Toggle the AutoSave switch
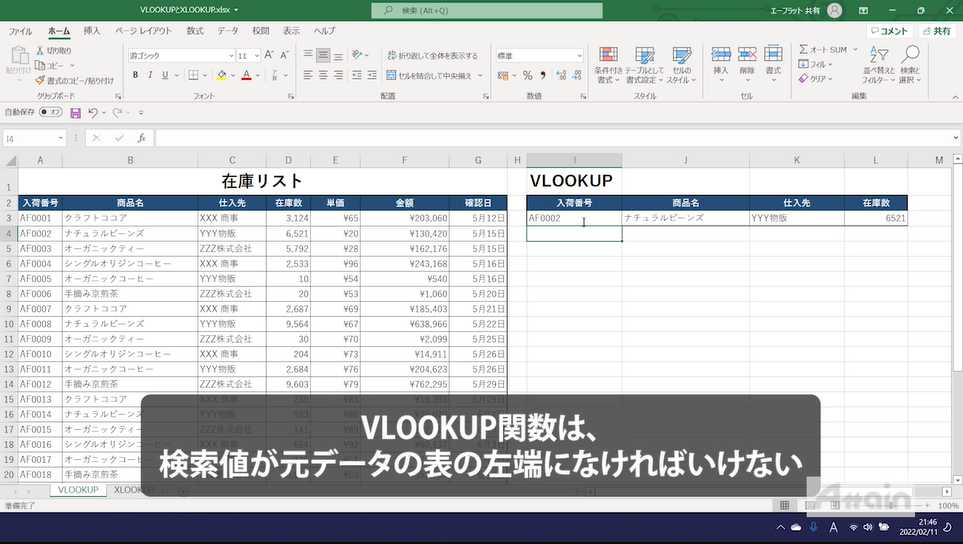 pyautogui.click(x=50, y=112)
